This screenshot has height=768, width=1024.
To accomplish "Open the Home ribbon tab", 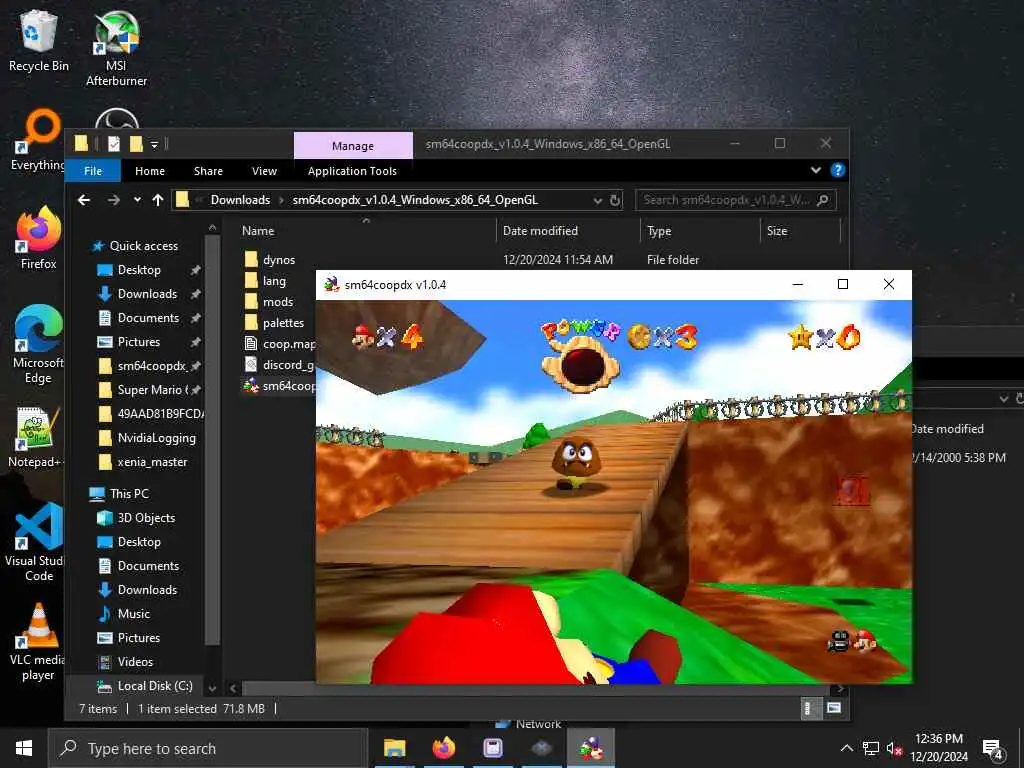I will (x=150, y=171).
